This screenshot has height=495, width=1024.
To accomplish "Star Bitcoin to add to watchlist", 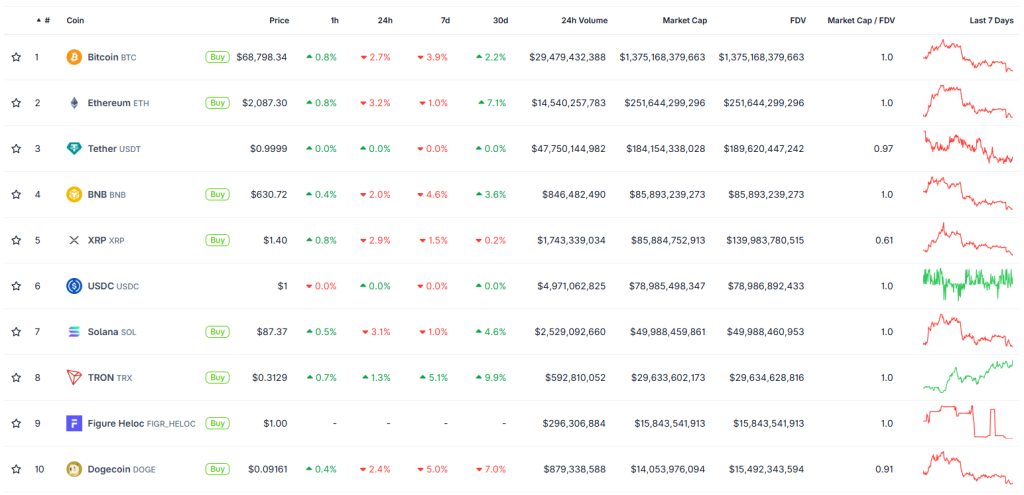I will [16, 57].
